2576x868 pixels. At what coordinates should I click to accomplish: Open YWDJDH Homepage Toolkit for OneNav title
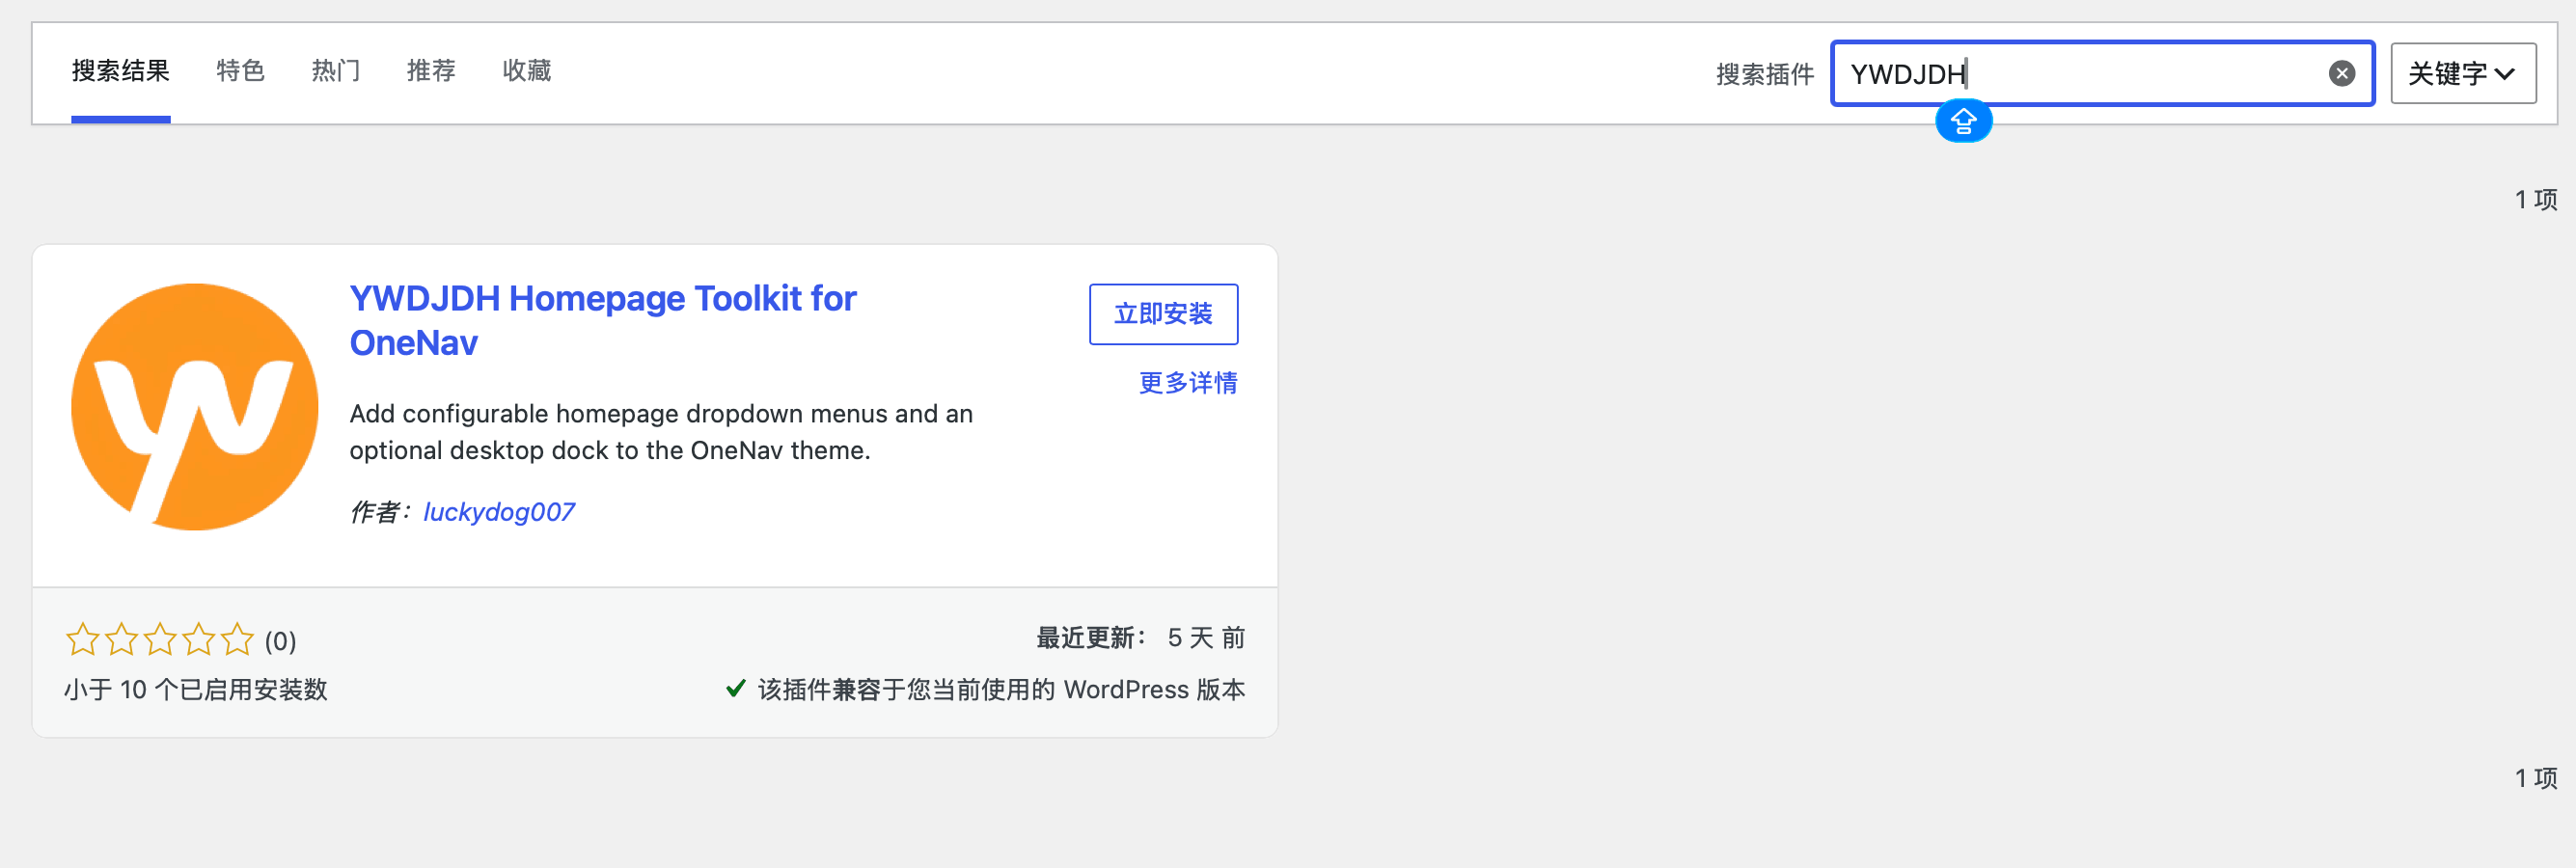point(602,320)
